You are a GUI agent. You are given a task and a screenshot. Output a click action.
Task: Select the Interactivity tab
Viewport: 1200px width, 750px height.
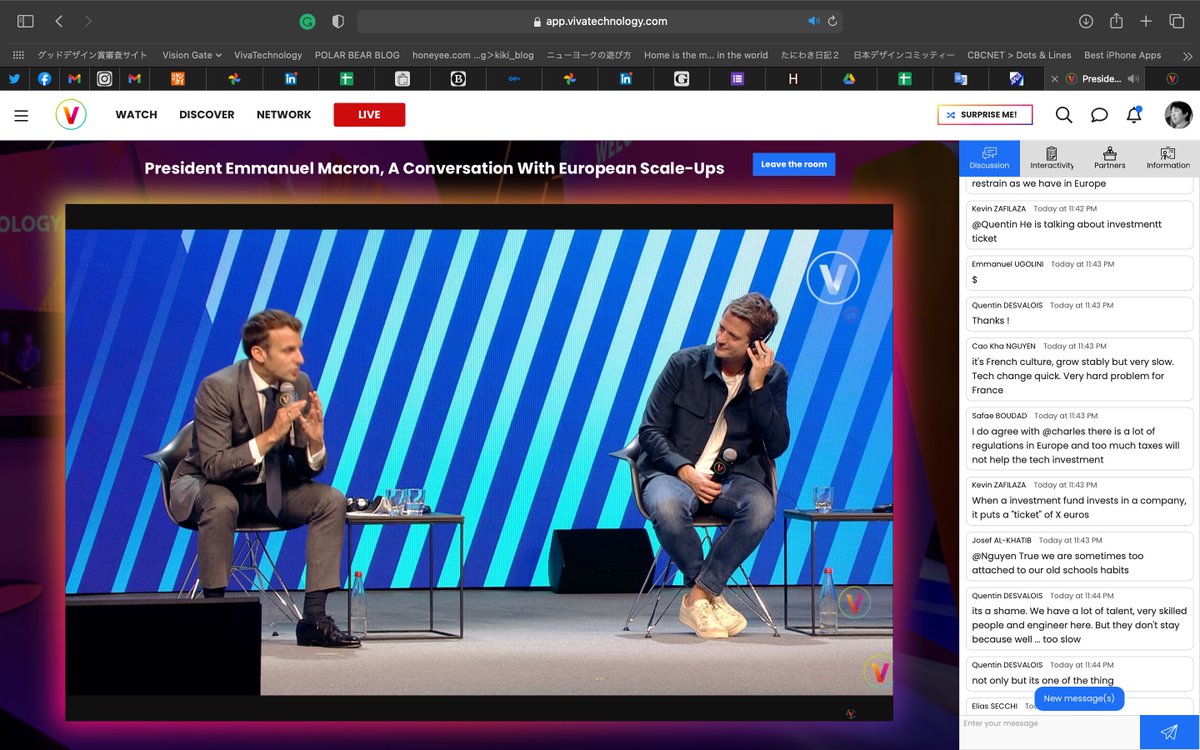click(1052, 158)
